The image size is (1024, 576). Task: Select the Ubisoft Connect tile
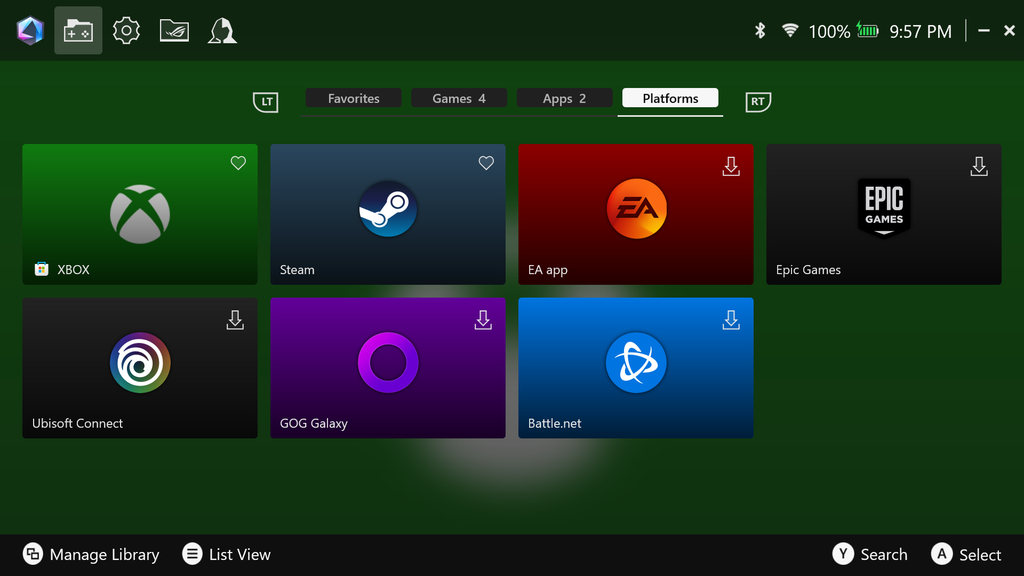pos(140,368)
